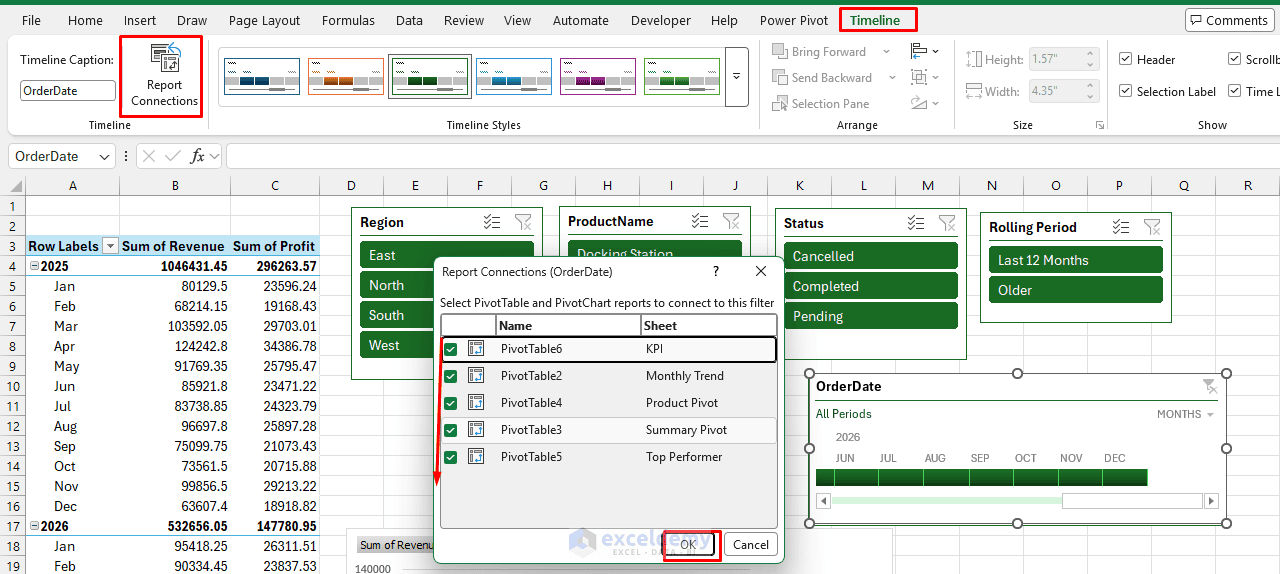This screenshot has width=1280, height=574.
Task: Click the Timeline Caption input field
Action: coord(68,90)
